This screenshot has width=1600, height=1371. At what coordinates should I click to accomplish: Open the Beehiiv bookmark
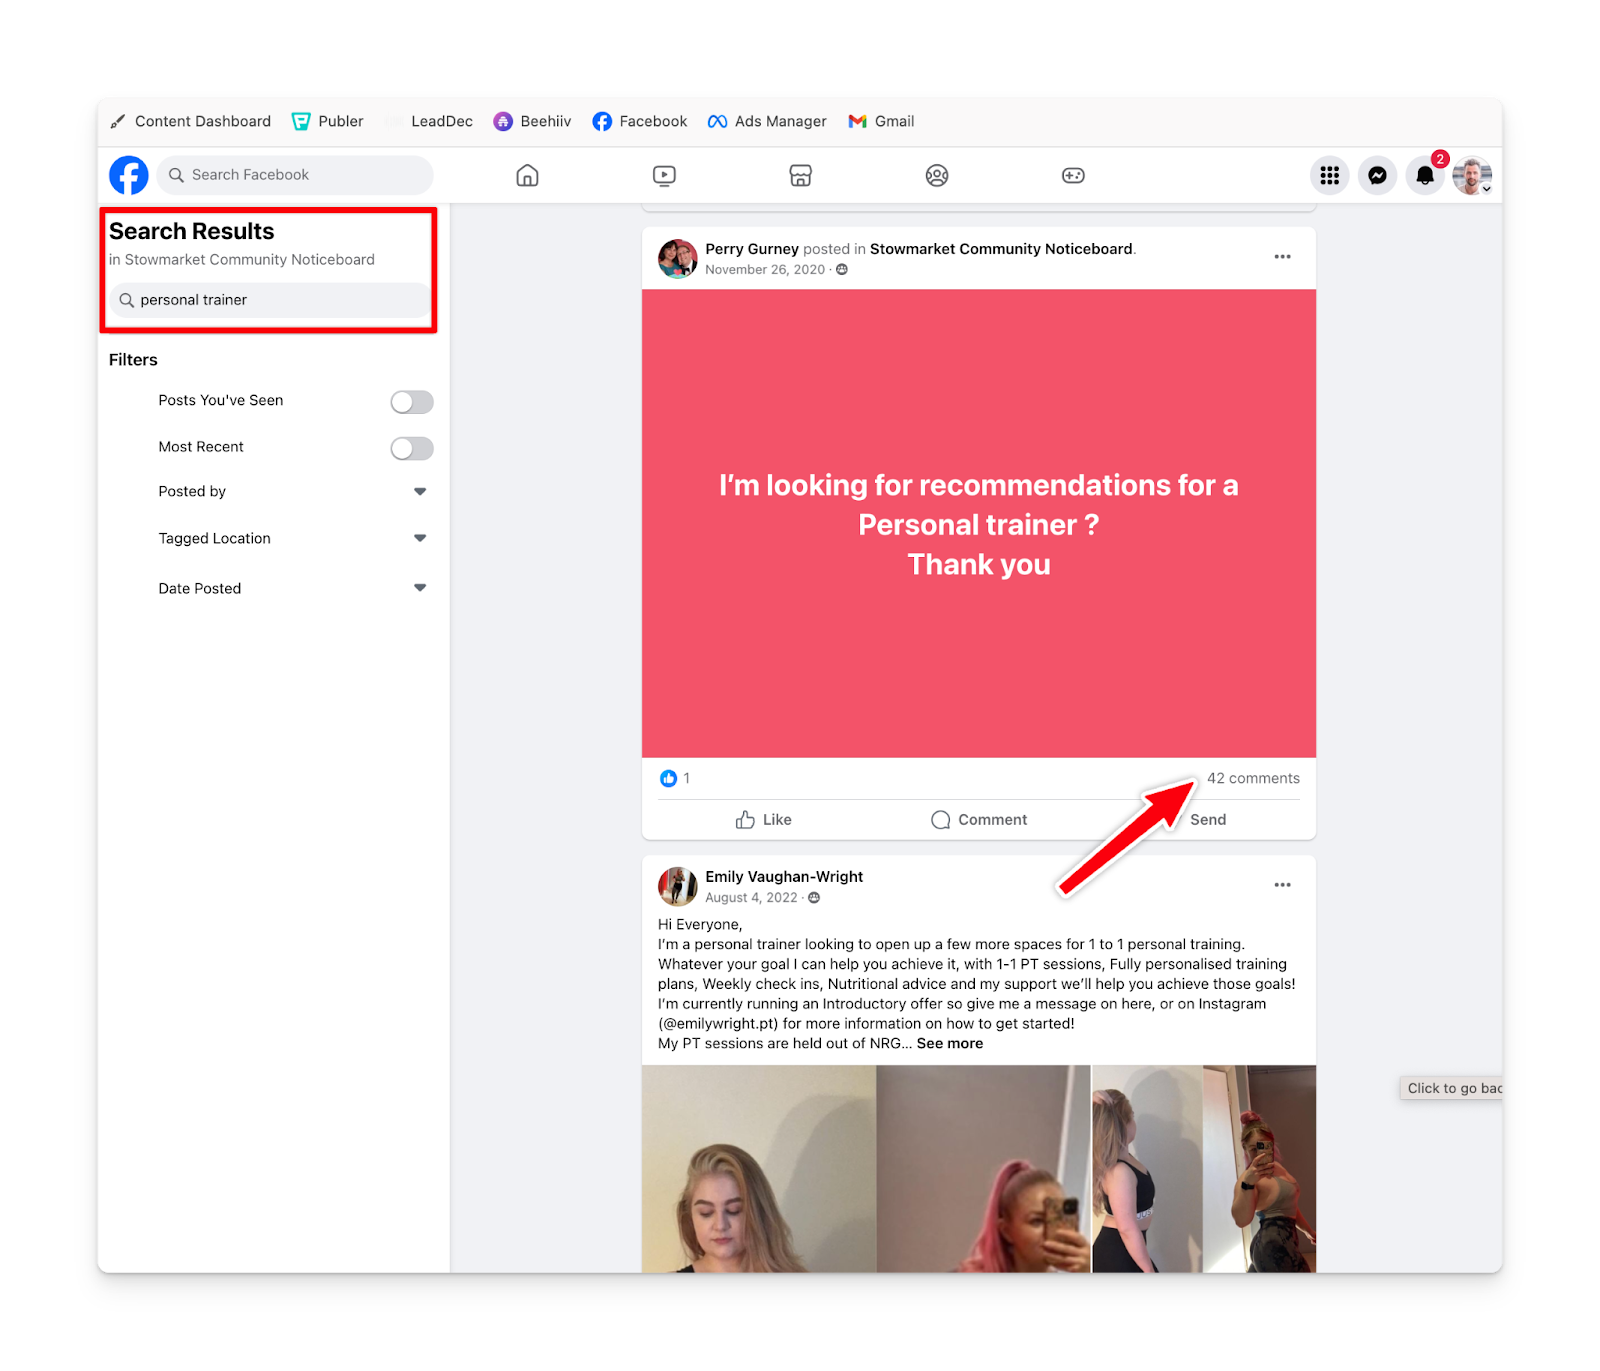pyautogui.click(x=532, y=121)
